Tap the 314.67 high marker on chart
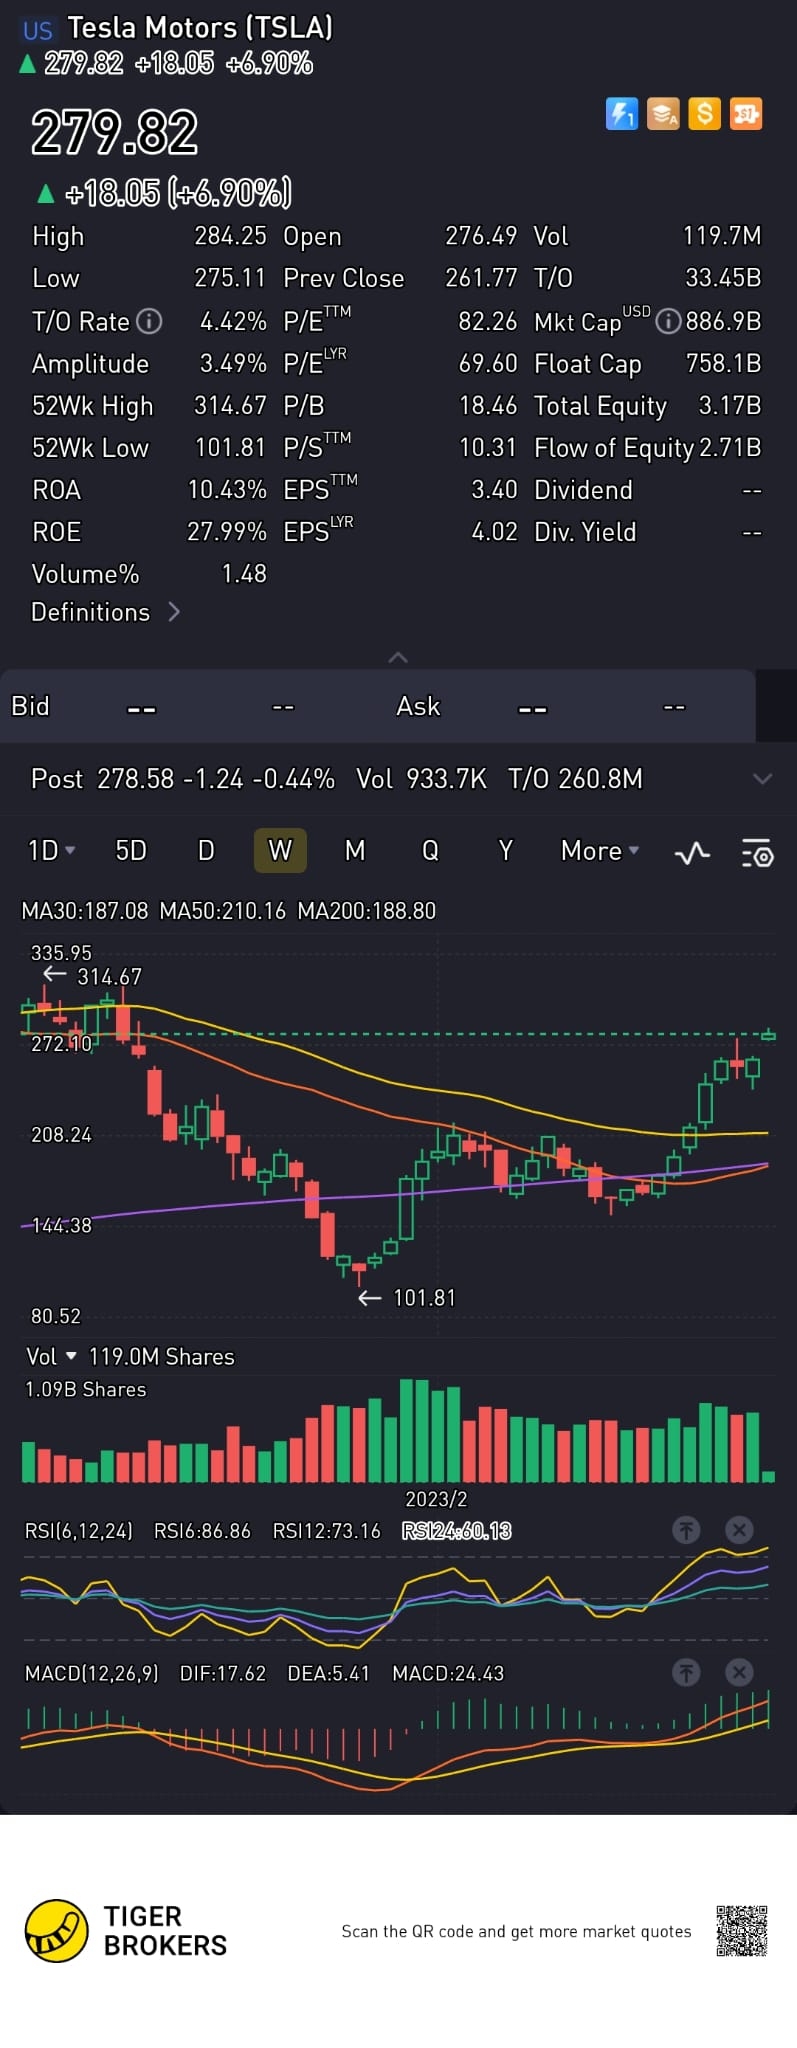 coord(109,977)
